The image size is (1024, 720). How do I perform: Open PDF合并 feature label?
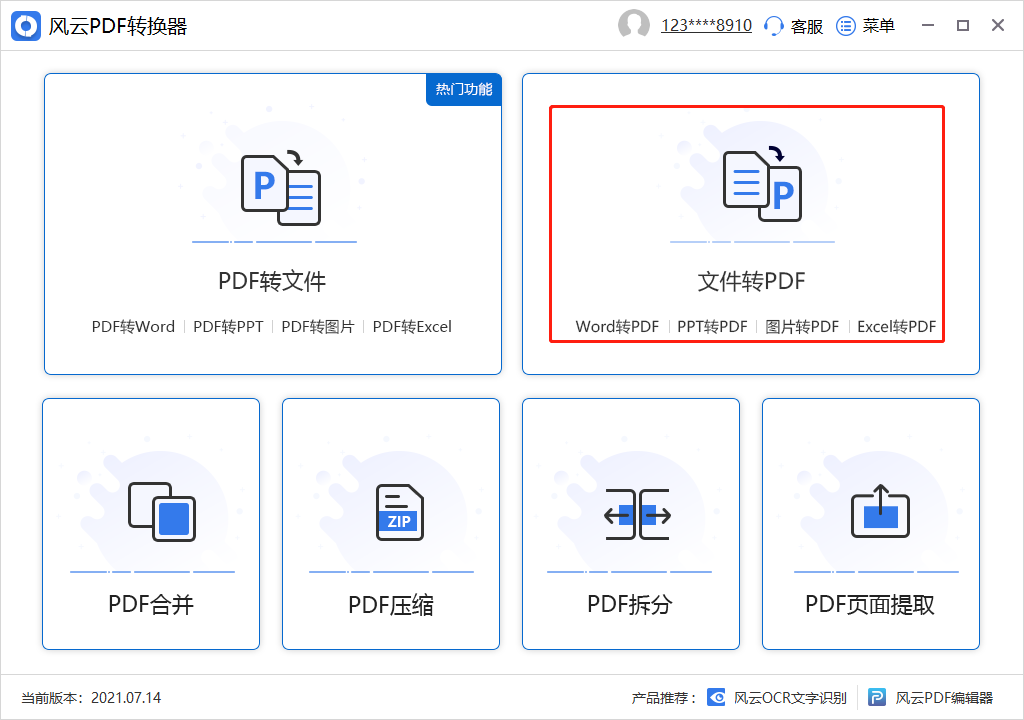click(151, 604)
